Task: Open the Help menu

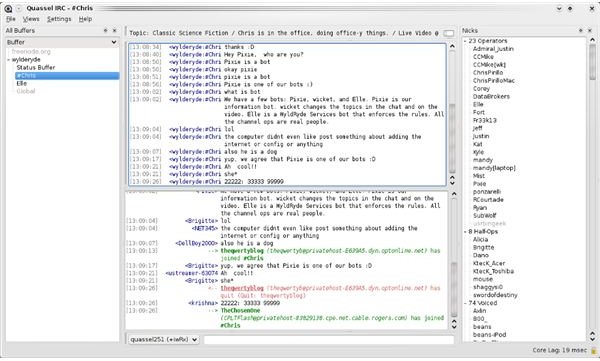Action: [x=85, y=19]
